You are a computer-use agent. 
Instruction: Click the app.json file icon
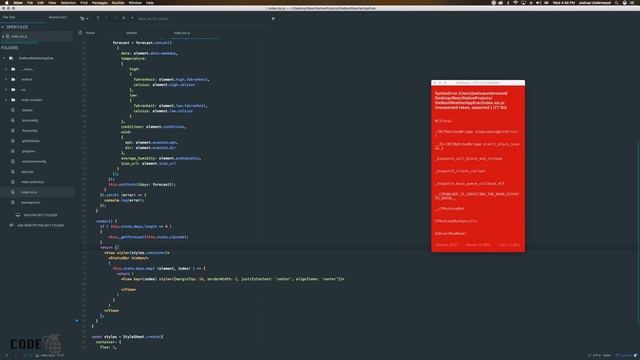(13, 171)
